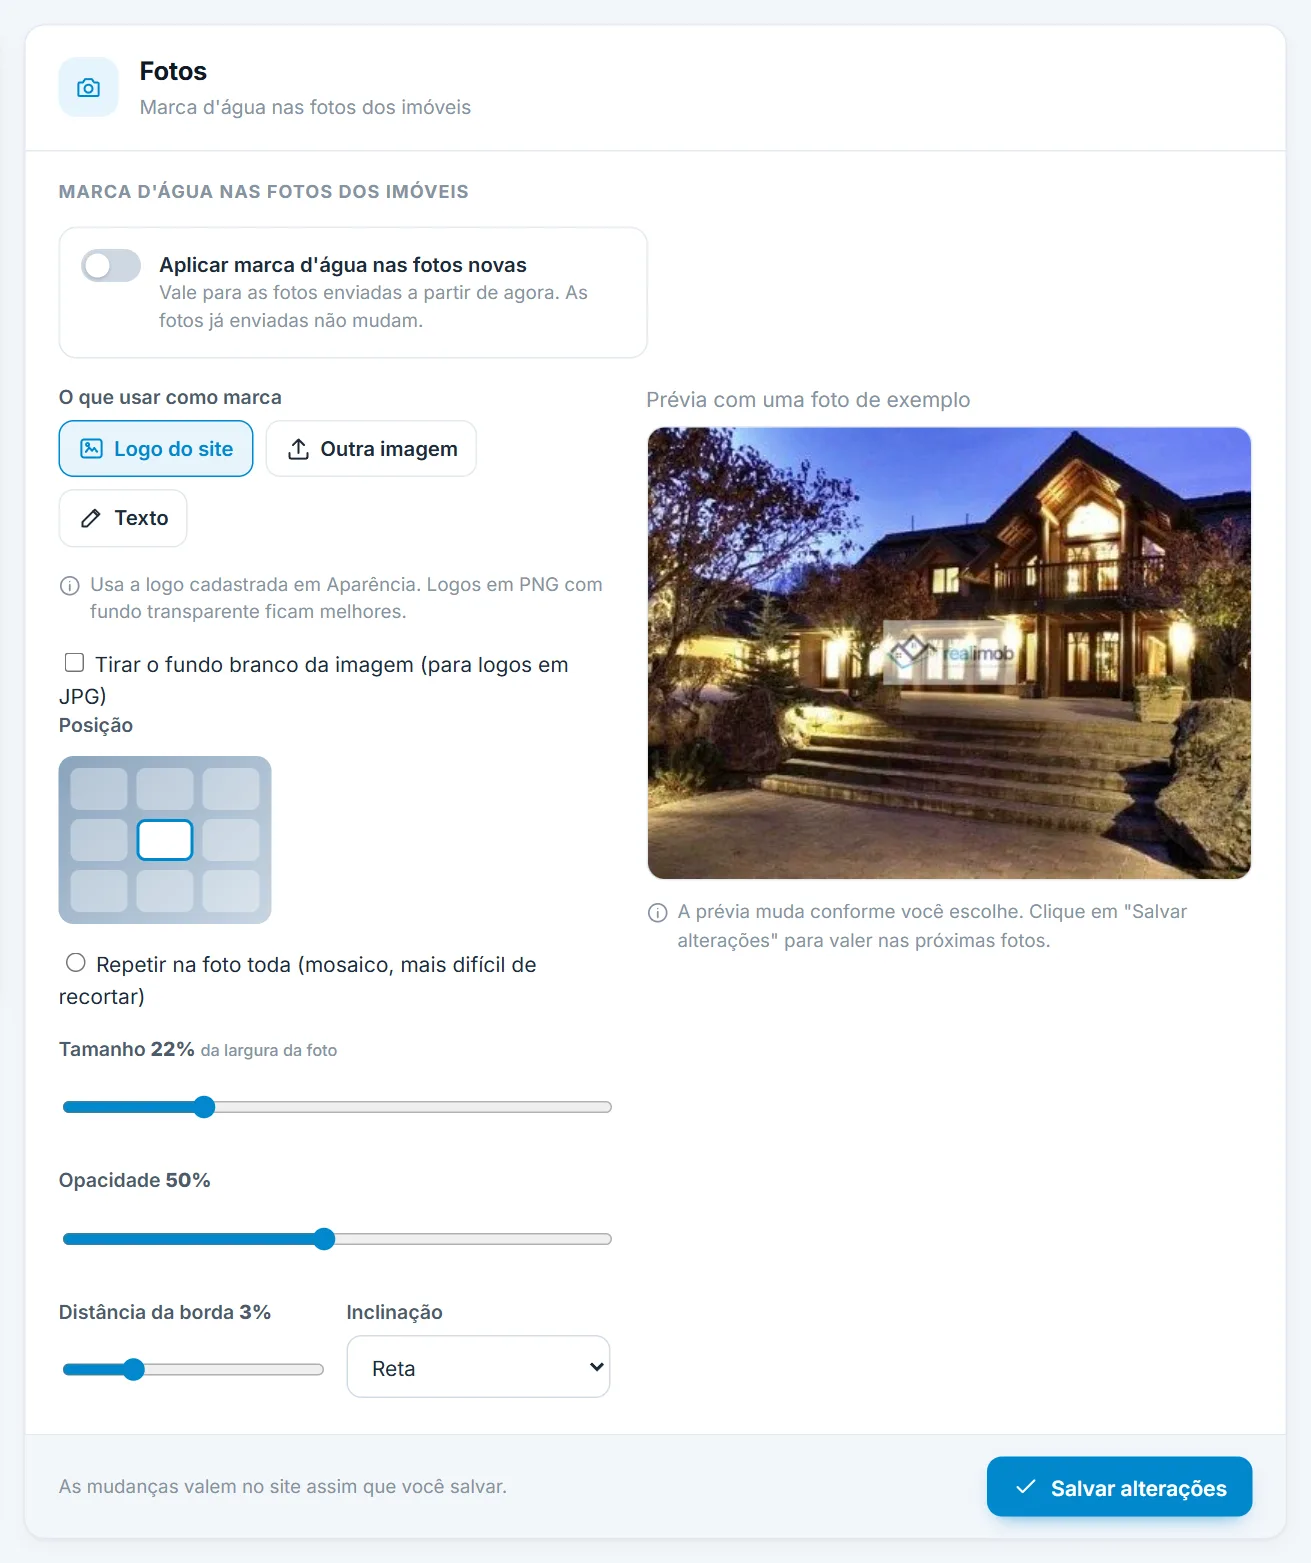The image size is (1311, 1563).
Task: Select middle-right position grid cell
Action: point(231,840)
